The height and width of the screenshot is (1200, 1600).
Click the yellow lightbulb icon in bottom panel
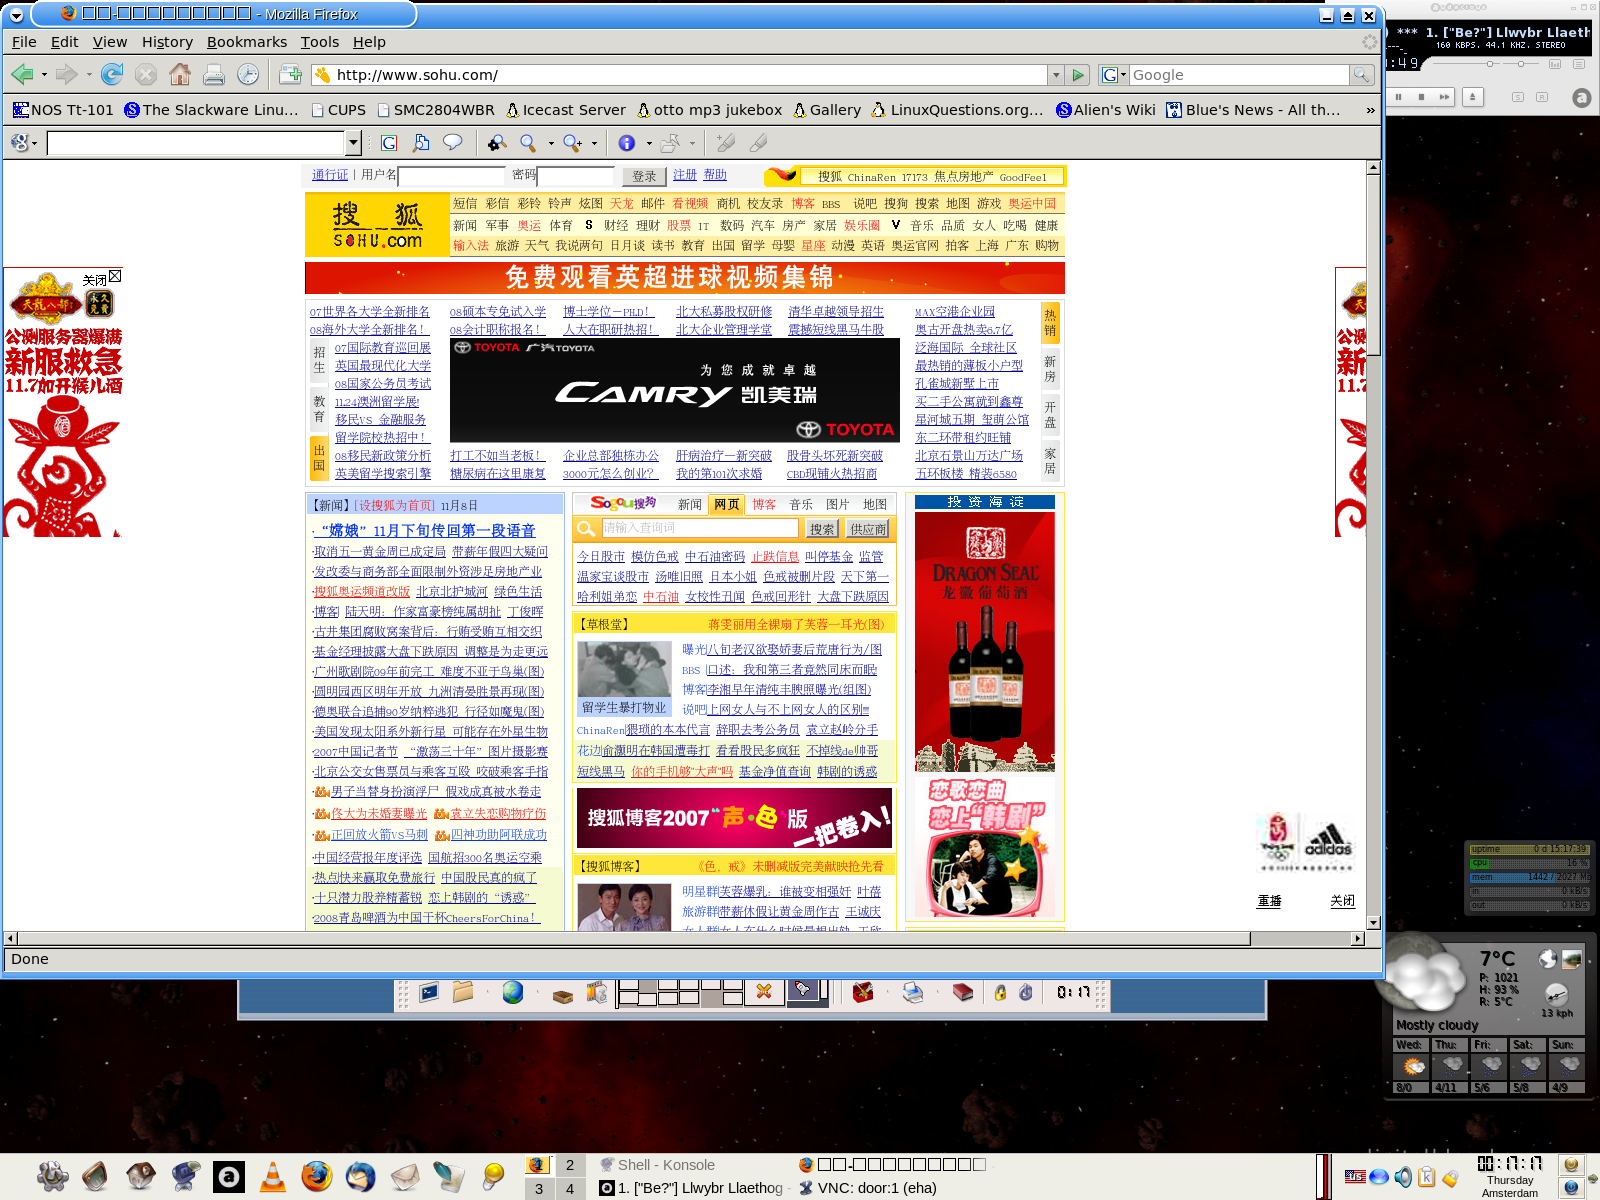[x=493, y=1176]
